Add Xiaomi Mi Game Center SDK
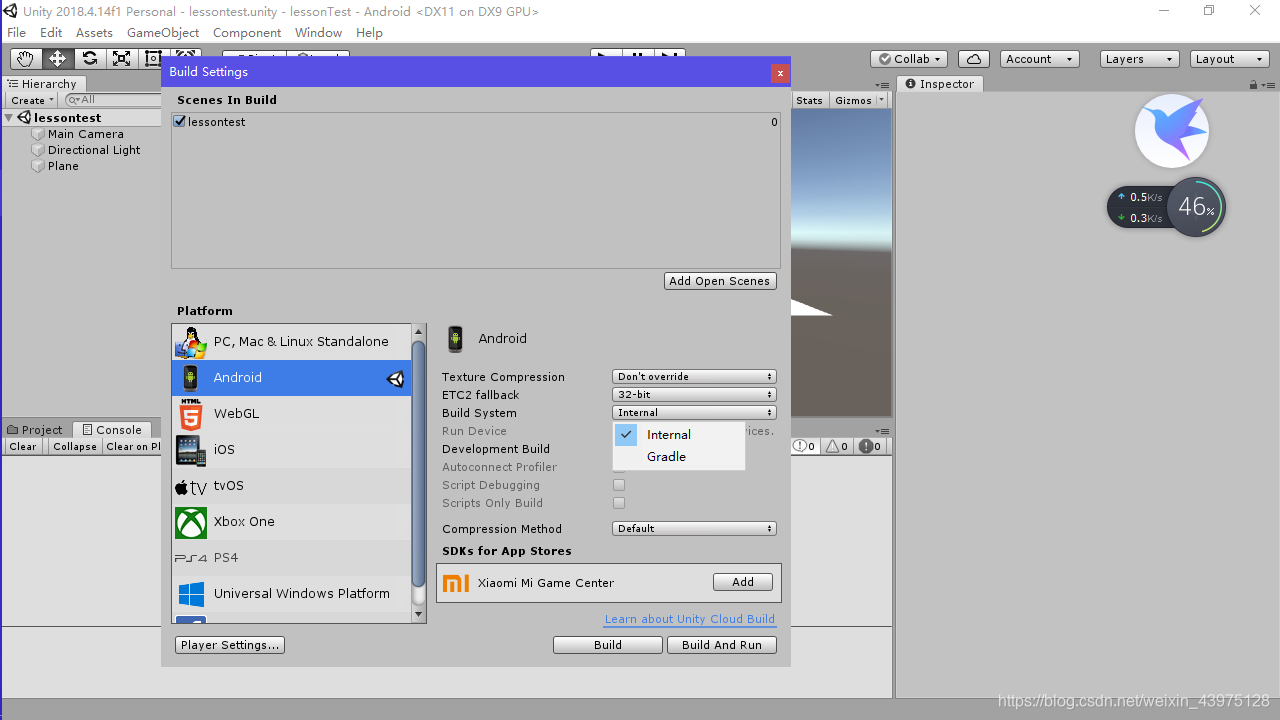Image resolution: width=1280 pixels, height=720 pixels. tap(743, 582)
